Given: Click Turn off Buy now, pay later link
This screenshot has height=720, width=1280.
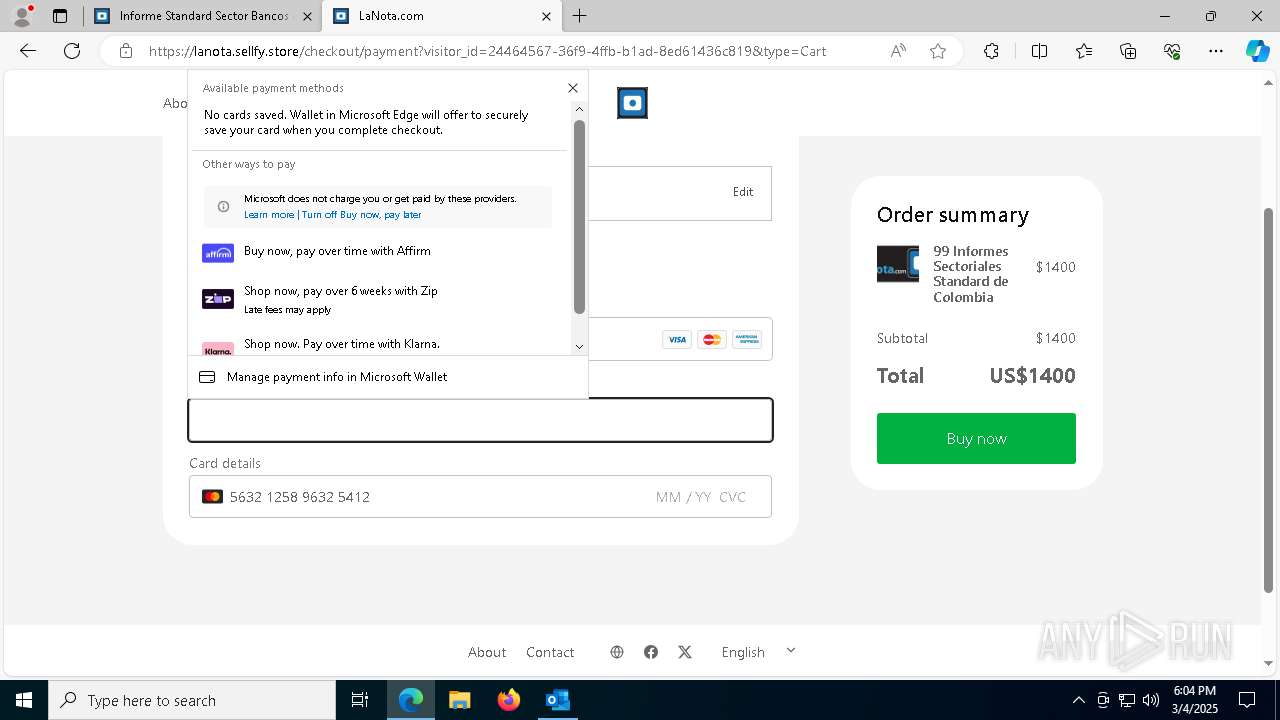Looking at the screenshot, I should click(361, 215).
